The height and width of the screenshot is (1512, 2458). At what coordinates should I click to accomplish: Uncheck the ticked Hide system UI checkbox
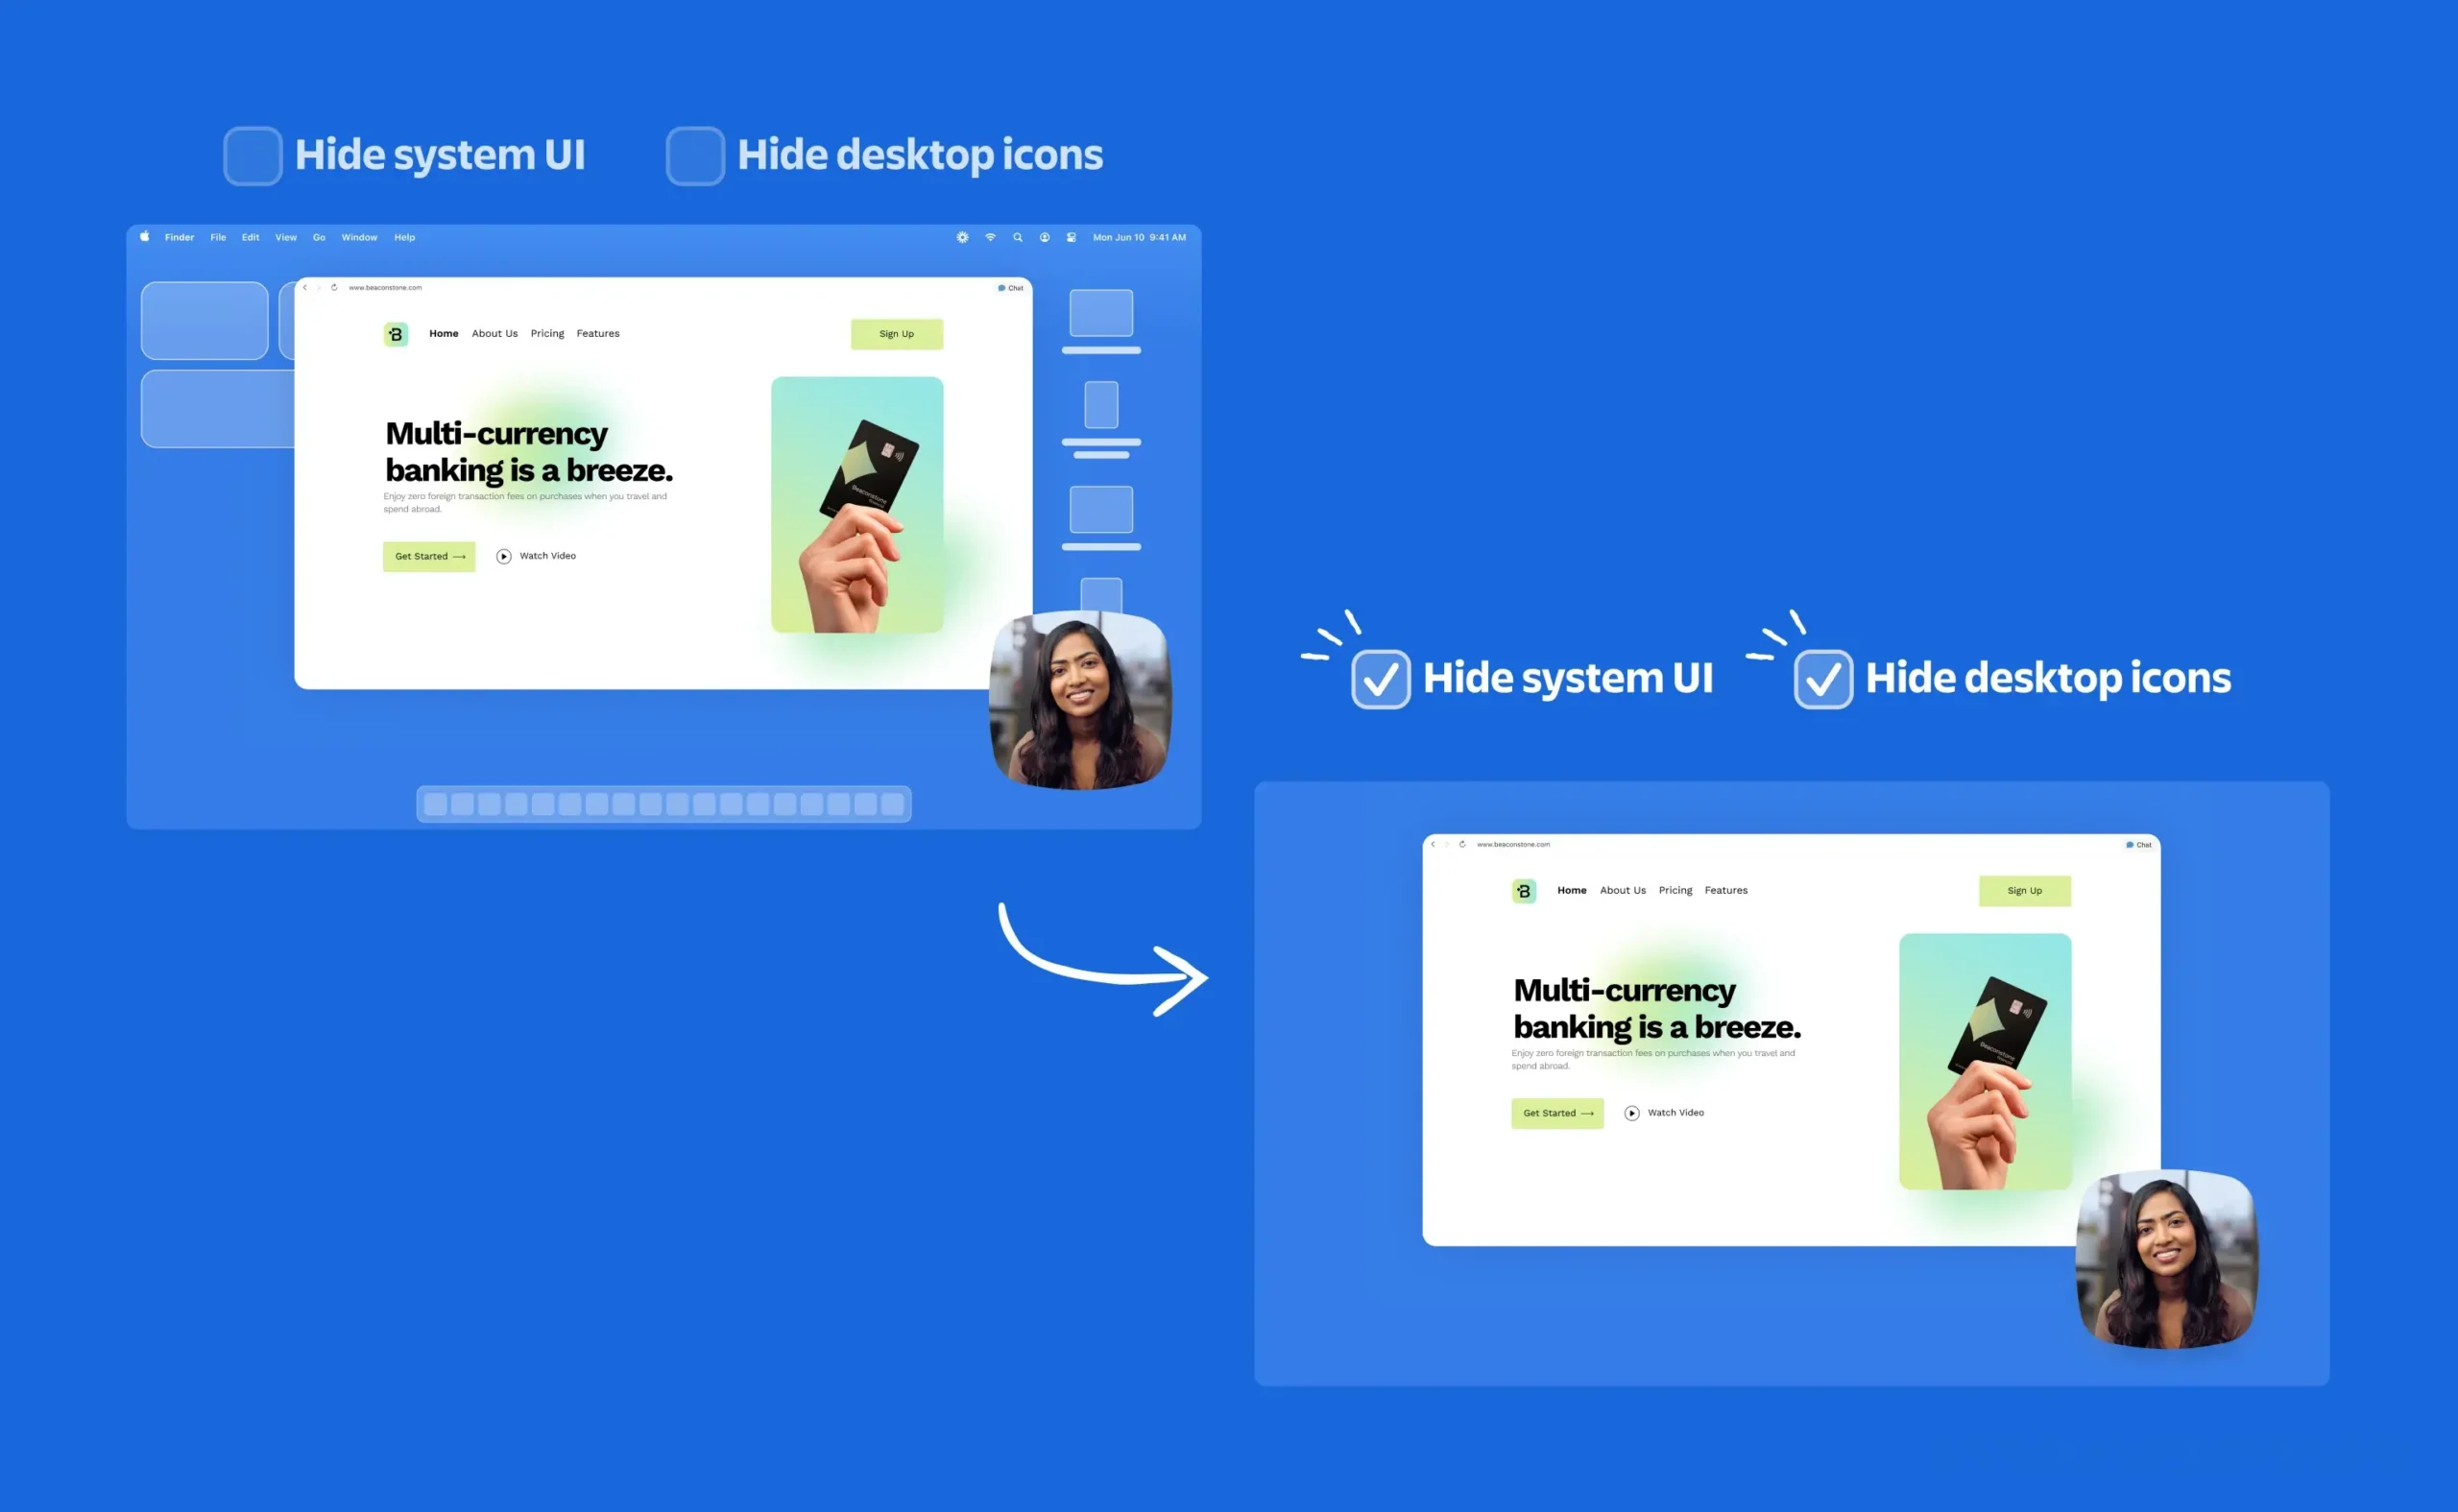(x=1380, y=679)
